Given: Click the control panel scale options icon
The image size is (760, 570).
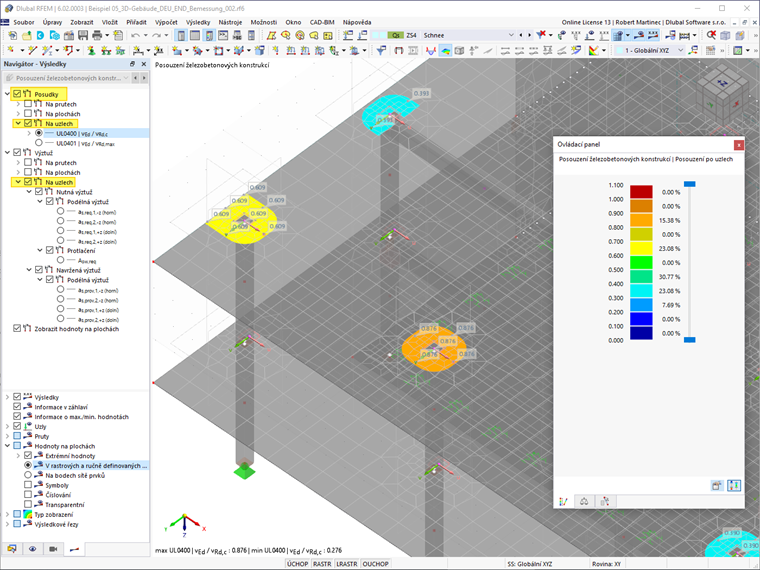Looking at the screenshot, I should click(x=734, y=485).
